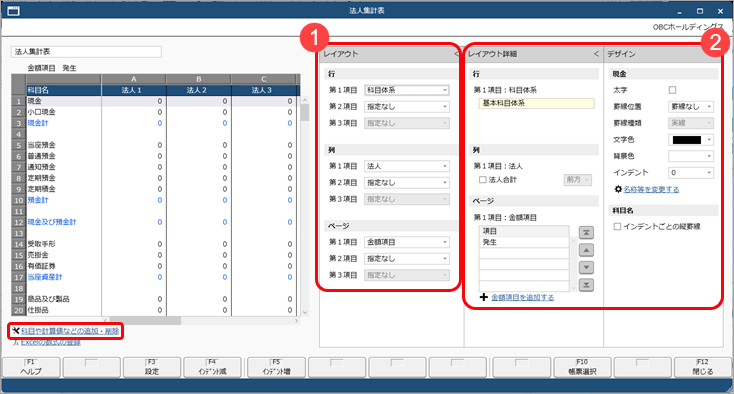Screen dimensions: 734x394
Task: Collapse the レイアウト panel with its chevron
Action: (456, 54)
